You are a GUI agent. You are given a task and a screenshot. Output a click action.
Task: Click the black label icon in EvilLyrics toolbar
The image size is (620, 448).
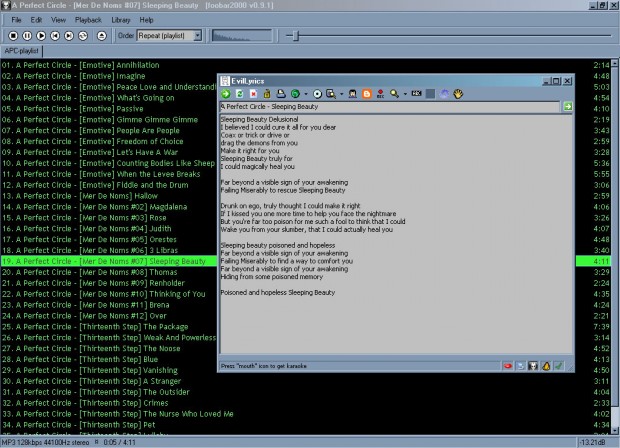[416, 93]
